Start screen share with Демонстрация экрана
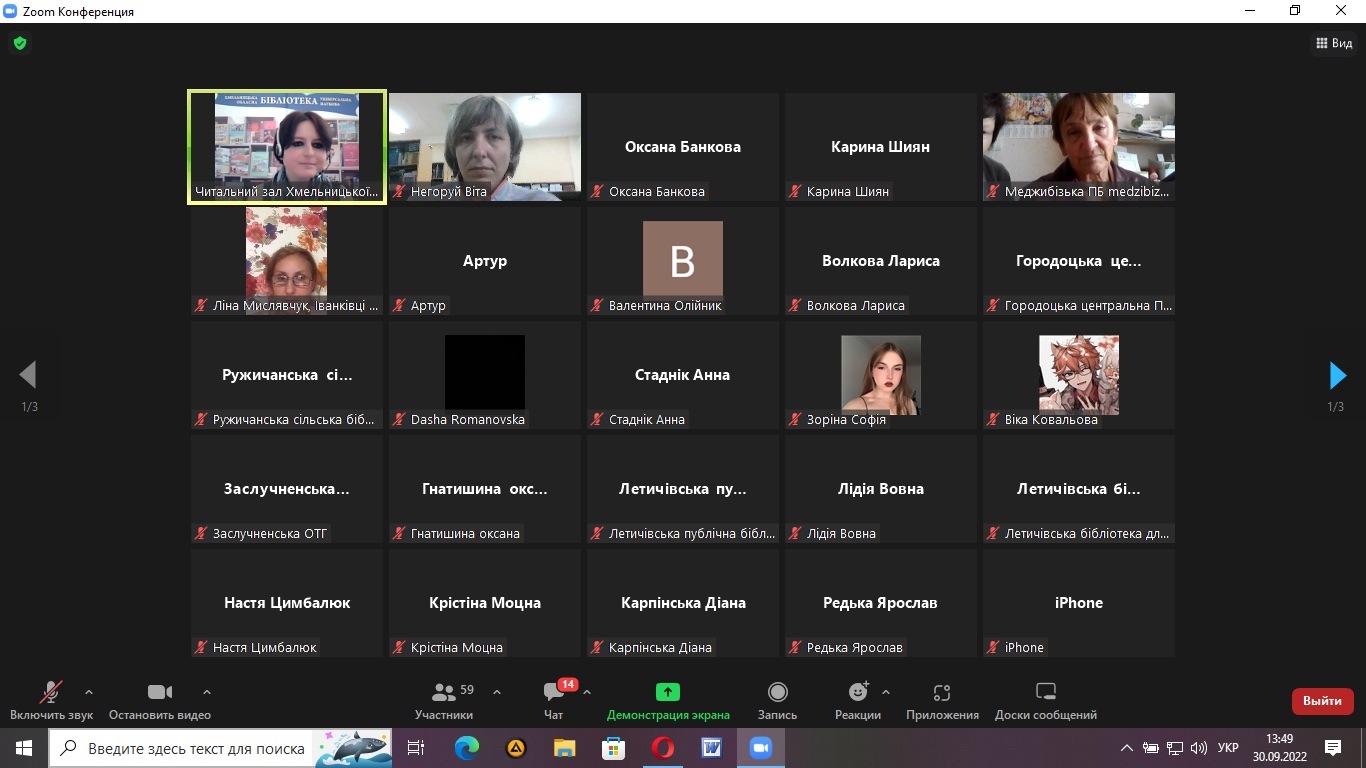Screen dimensions: 1366x768 [x=668, y=699]
